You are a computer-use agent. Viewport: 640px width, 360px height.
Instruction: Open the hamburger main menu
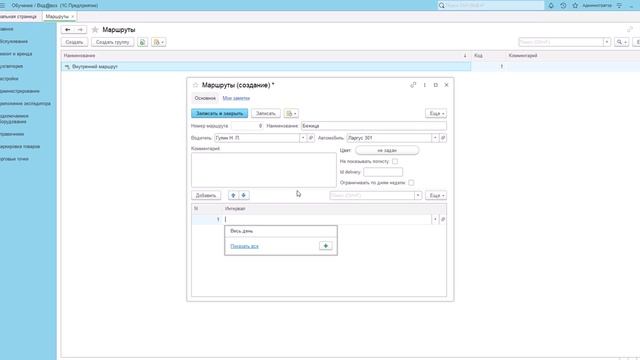coord(2,5)
